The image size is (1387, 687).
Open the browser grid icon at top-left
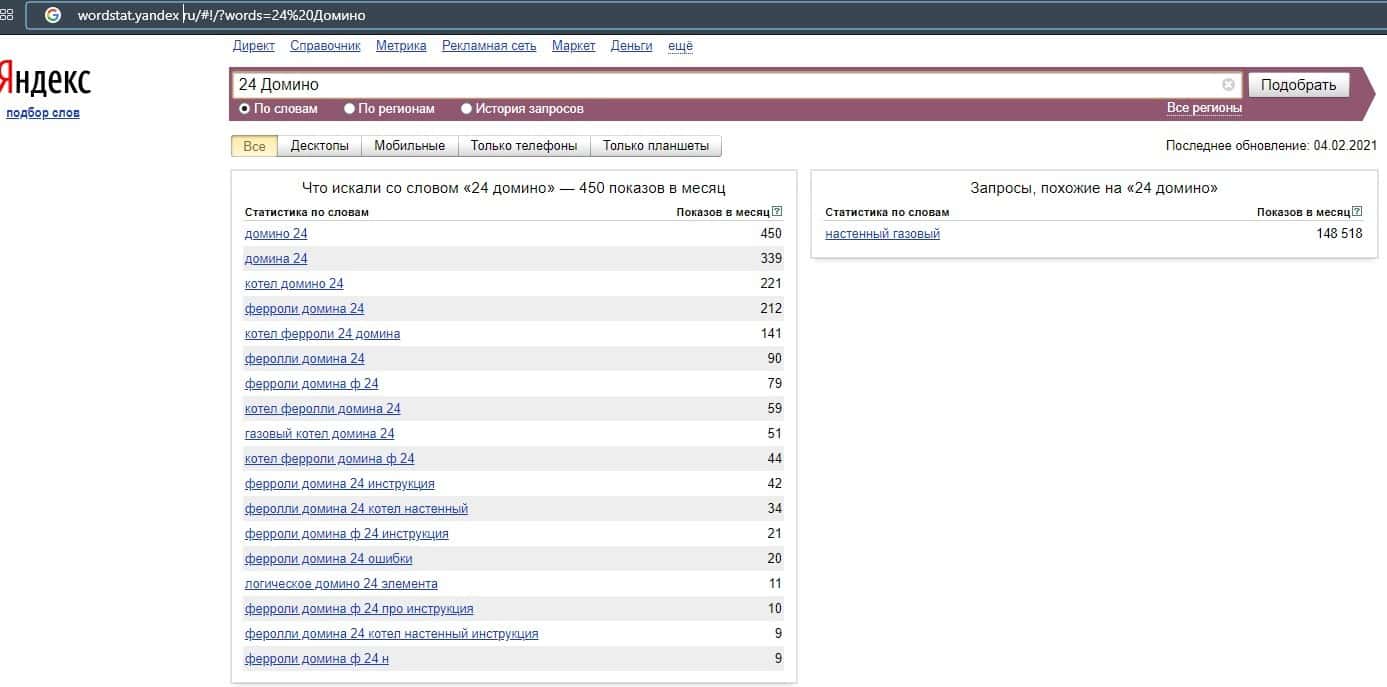(6, 15)
